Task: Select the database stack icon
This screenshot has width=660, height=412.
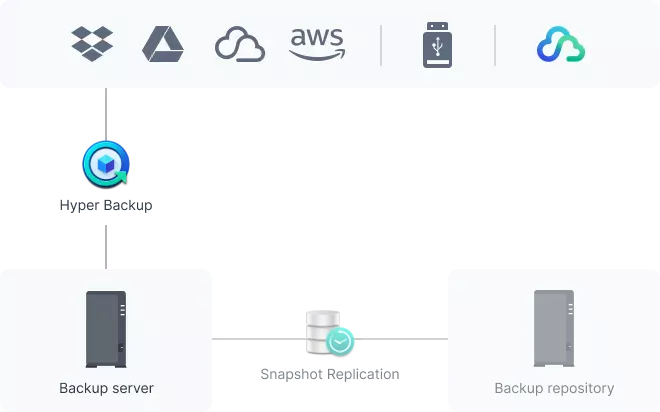Action: [324, 326]
